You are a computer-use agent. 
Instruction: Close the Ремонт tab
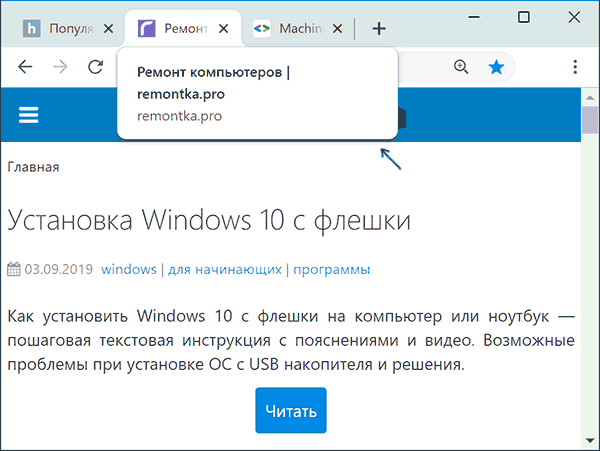coord(223,29)
